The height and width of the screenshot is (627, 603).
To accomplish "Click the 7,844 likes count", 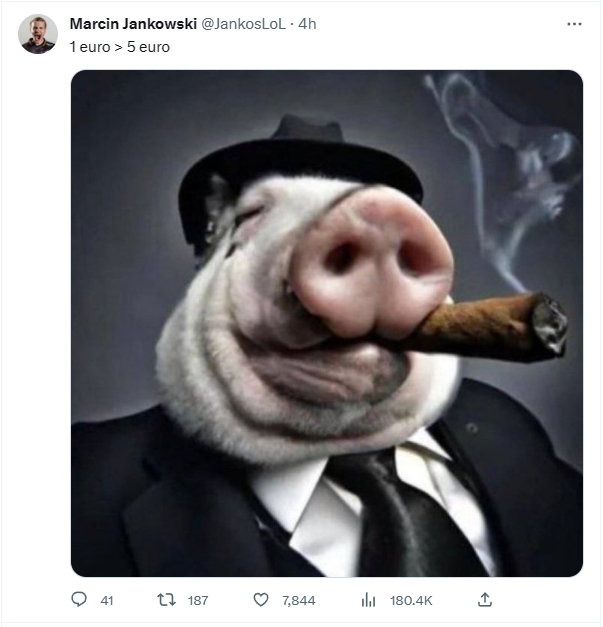I will (299, 600).
